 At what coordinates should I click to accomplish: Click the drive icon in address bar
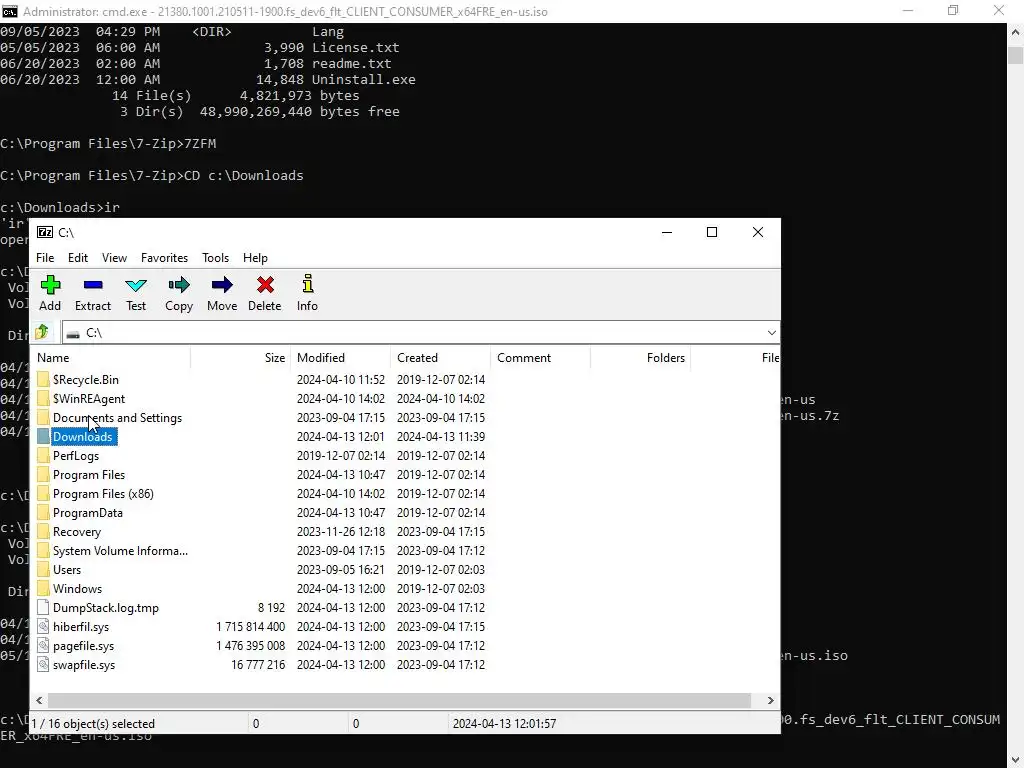[73, 334]
